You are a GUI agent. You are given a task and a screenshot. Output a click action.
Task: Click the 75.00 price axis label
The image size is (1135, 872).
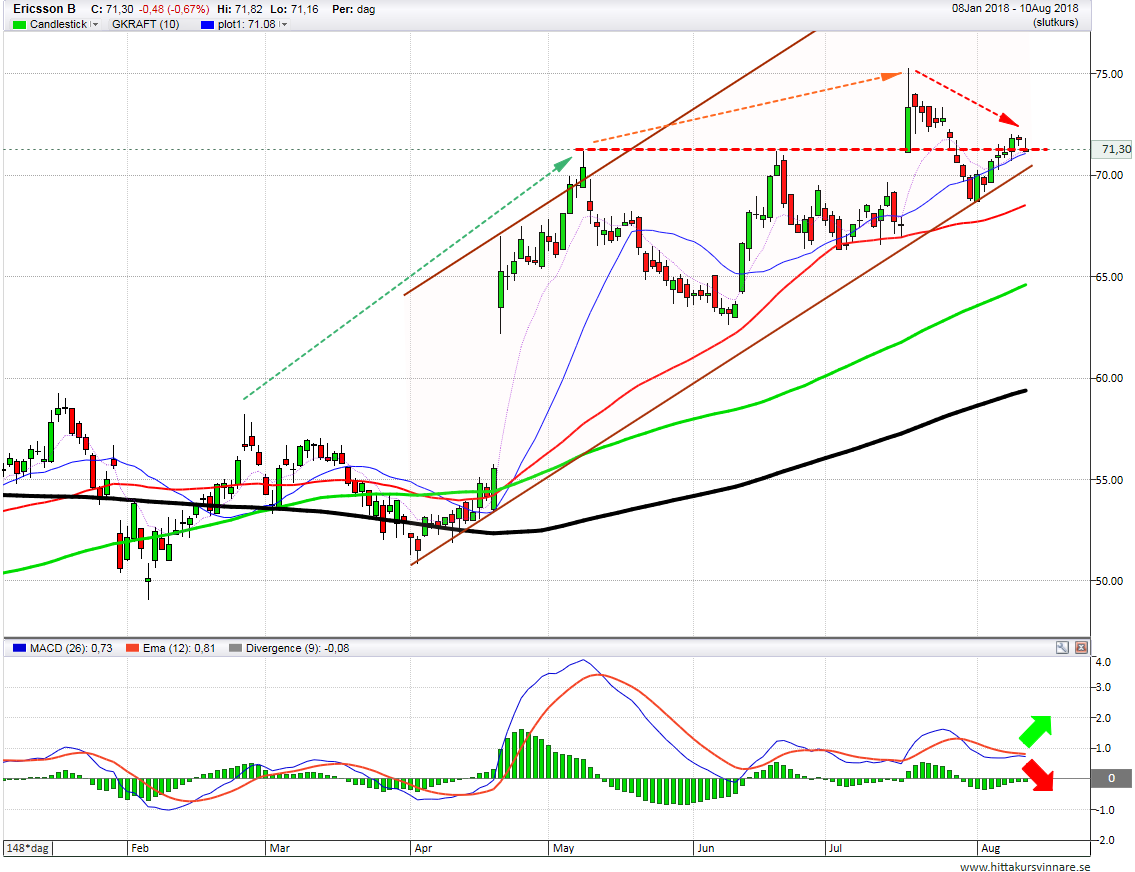[1109, 74]
